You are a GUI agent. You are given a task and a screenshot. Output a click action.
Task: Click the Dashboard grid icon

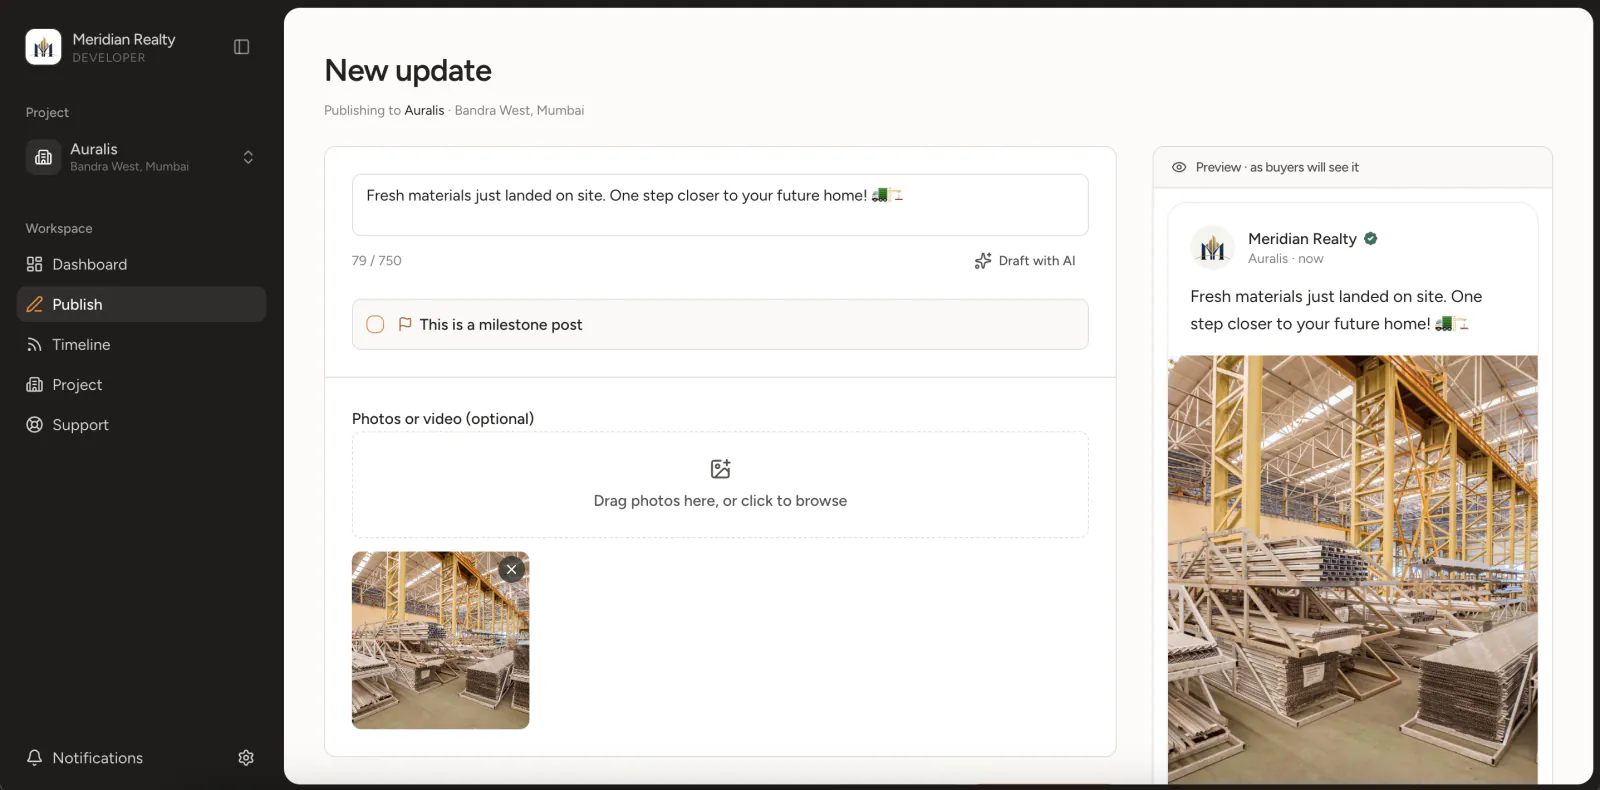[x=34, y=264]
